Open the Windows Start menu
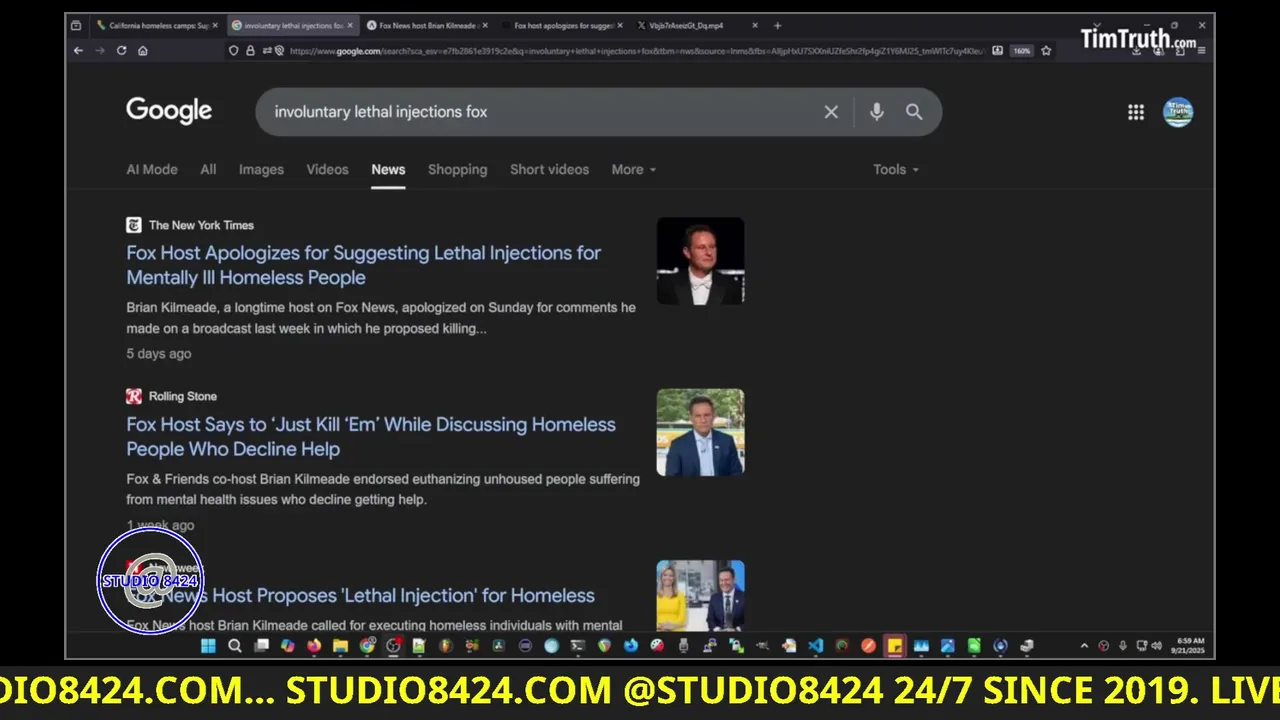 (x=208, y=646)
